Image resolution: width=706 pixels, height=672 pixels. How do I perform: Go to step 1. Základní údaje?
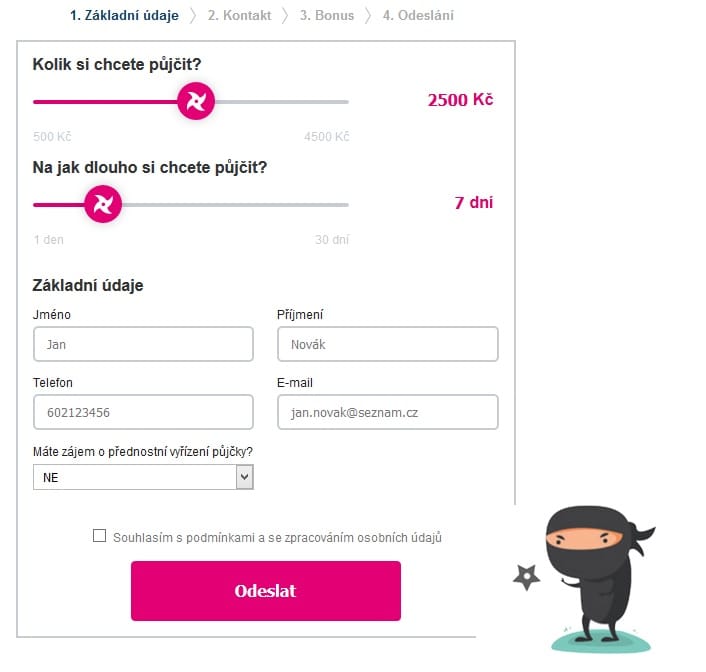(124, 15)
